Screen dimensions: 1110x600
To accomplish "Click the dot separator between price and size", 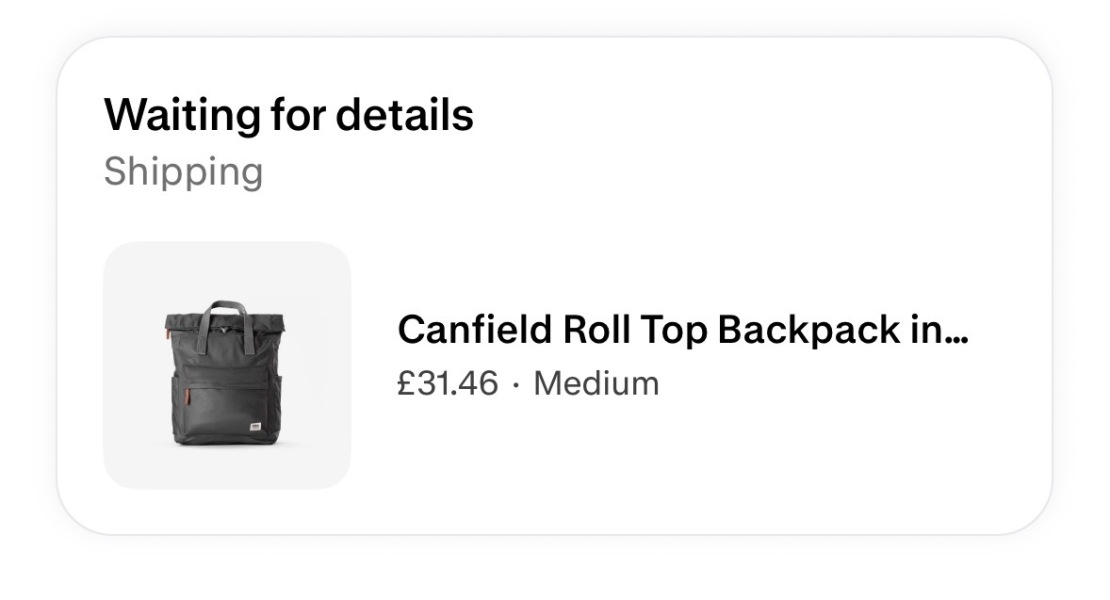I will click(x=515, y=383).
